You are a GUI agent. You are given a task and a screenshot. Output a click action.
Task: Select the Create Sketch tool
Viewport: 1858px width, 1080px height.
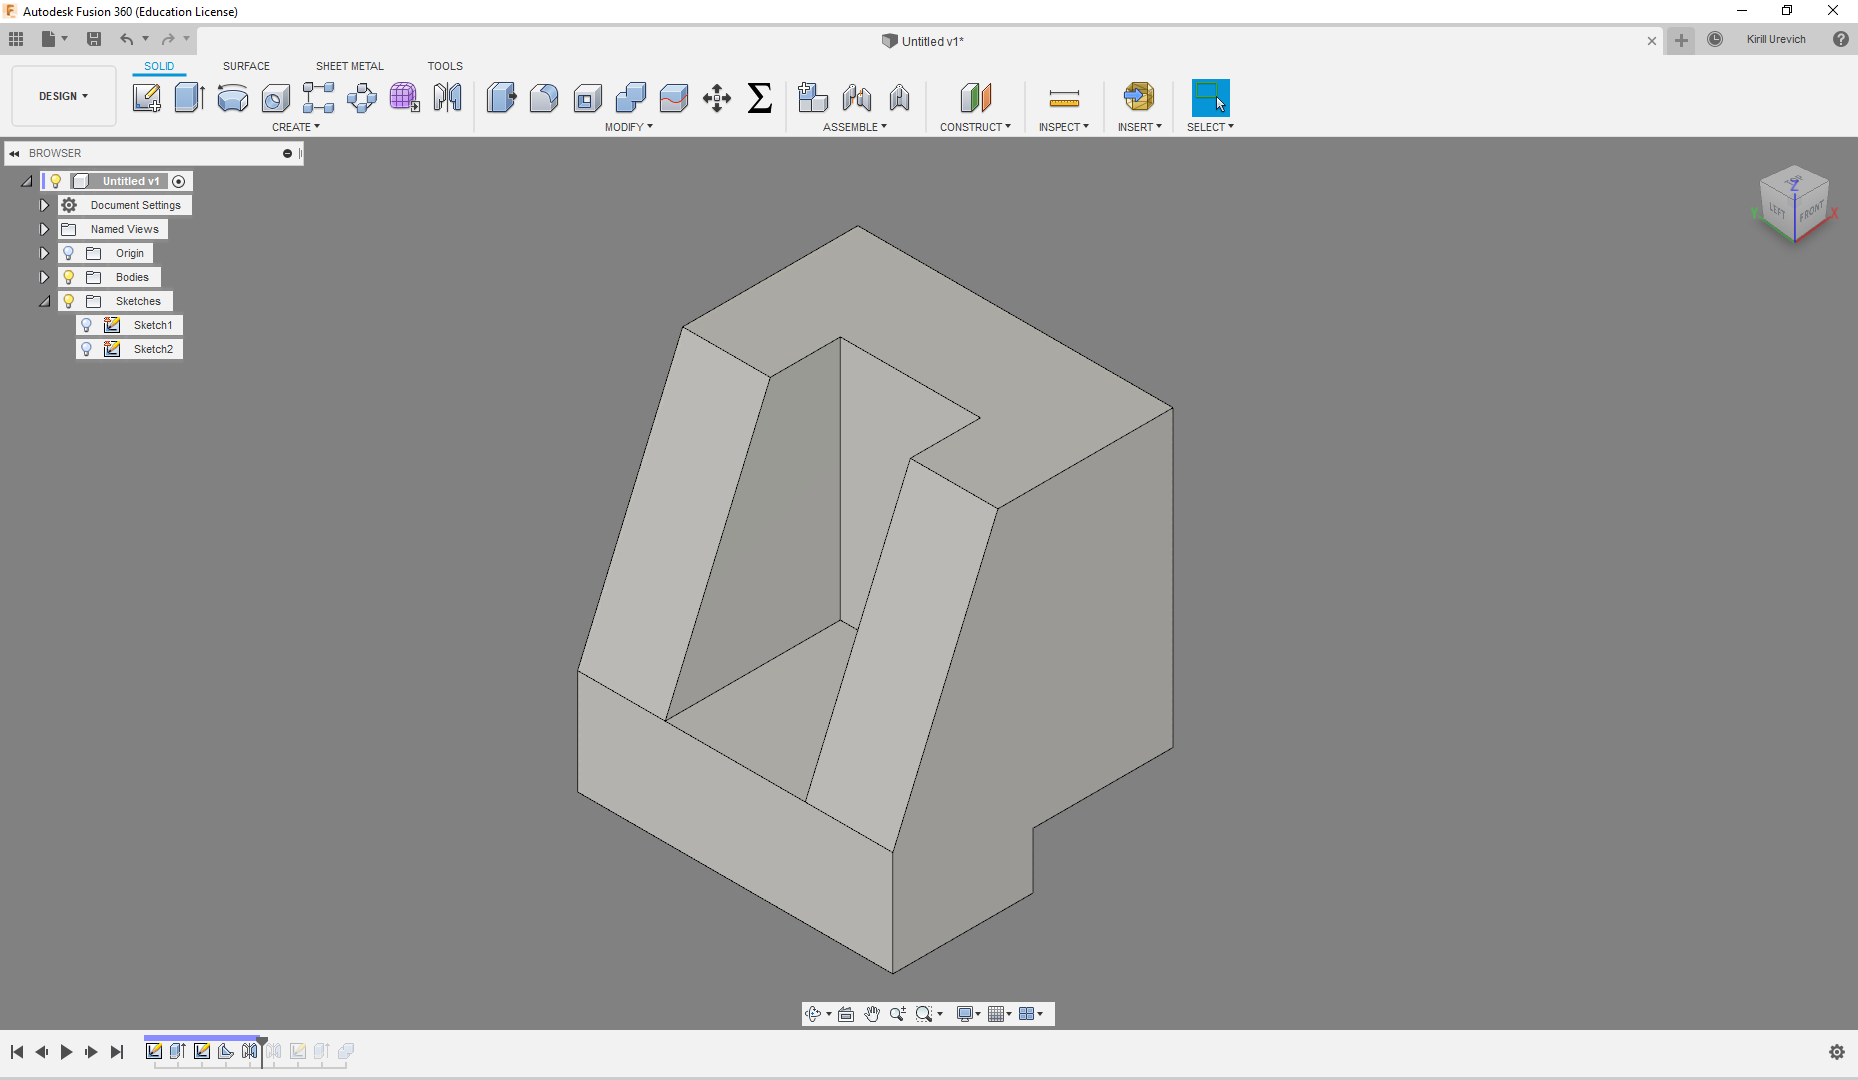[x=147, y=98]
